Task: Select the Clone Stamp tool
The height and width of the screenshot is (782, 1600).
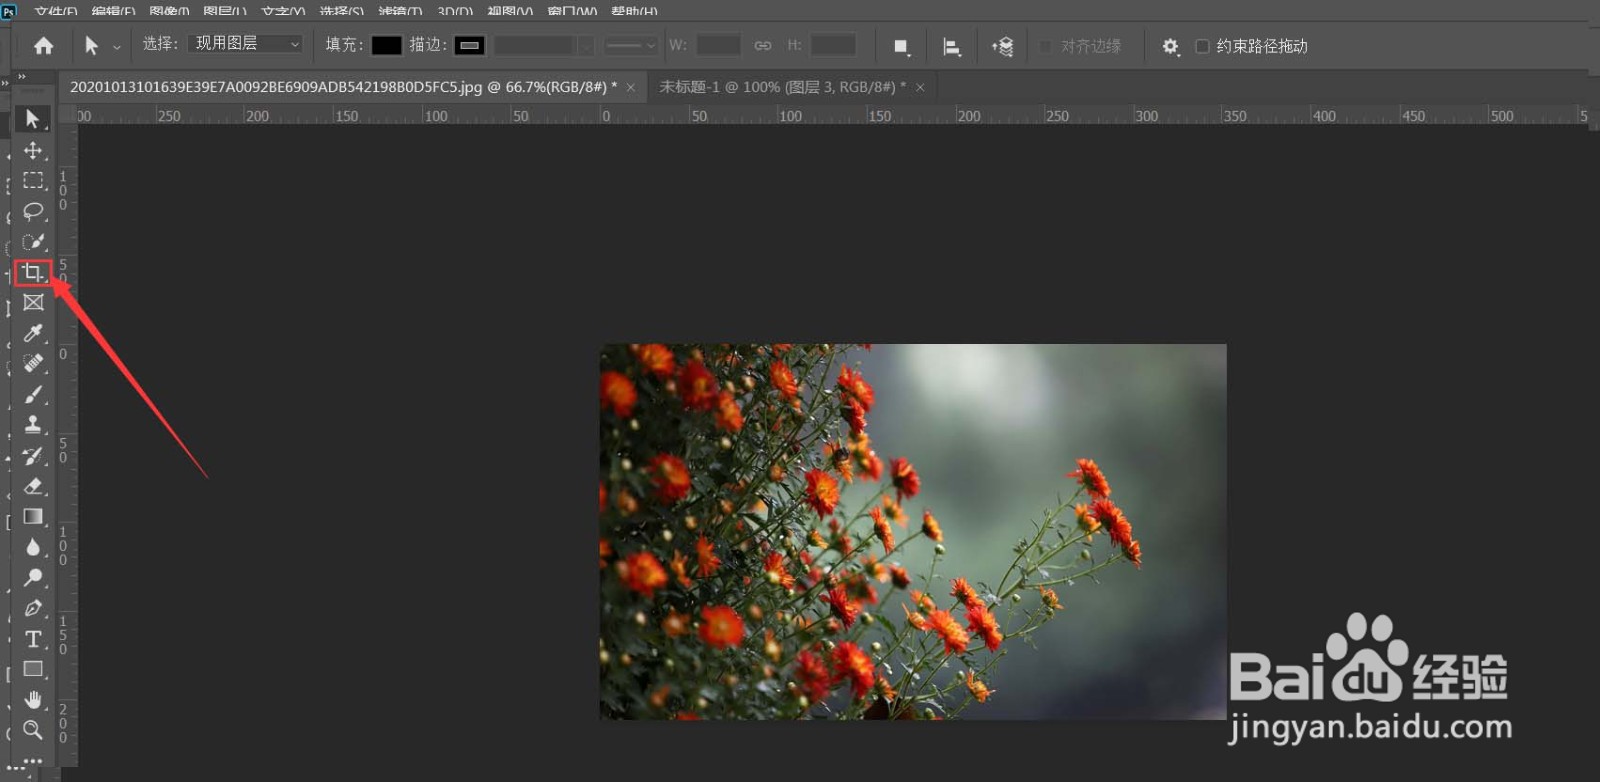Action: coord(32,424)
